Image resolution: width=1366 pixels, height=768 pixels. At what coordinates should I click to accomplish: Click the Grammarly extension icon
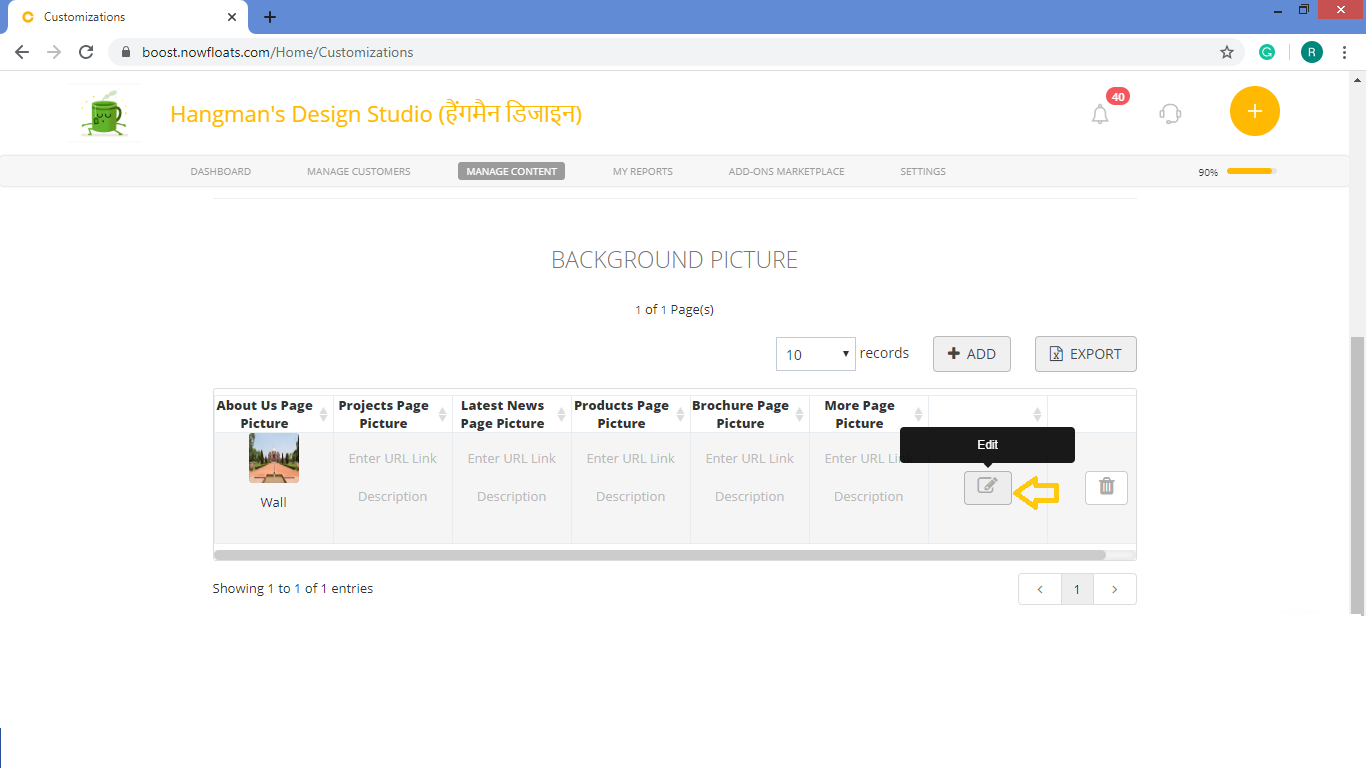(1267, 52)
